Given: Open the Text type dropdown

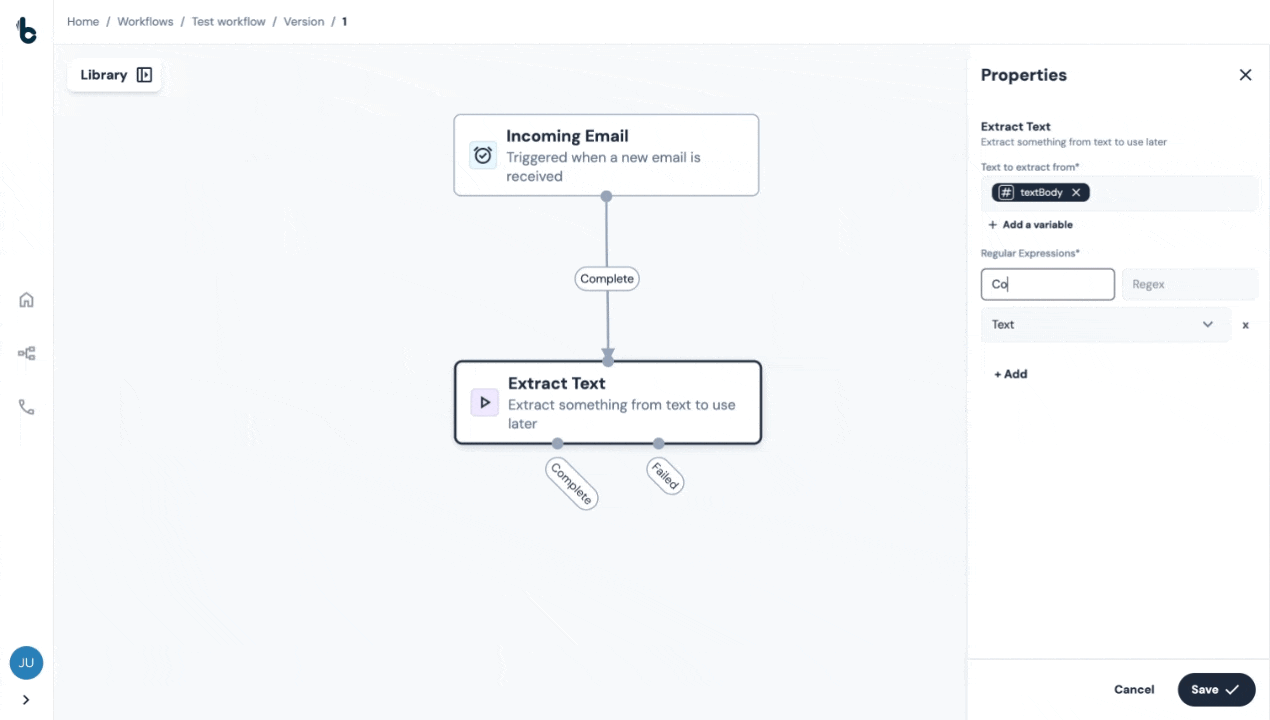Looking at the screenshot, I should coord(1105,324).
